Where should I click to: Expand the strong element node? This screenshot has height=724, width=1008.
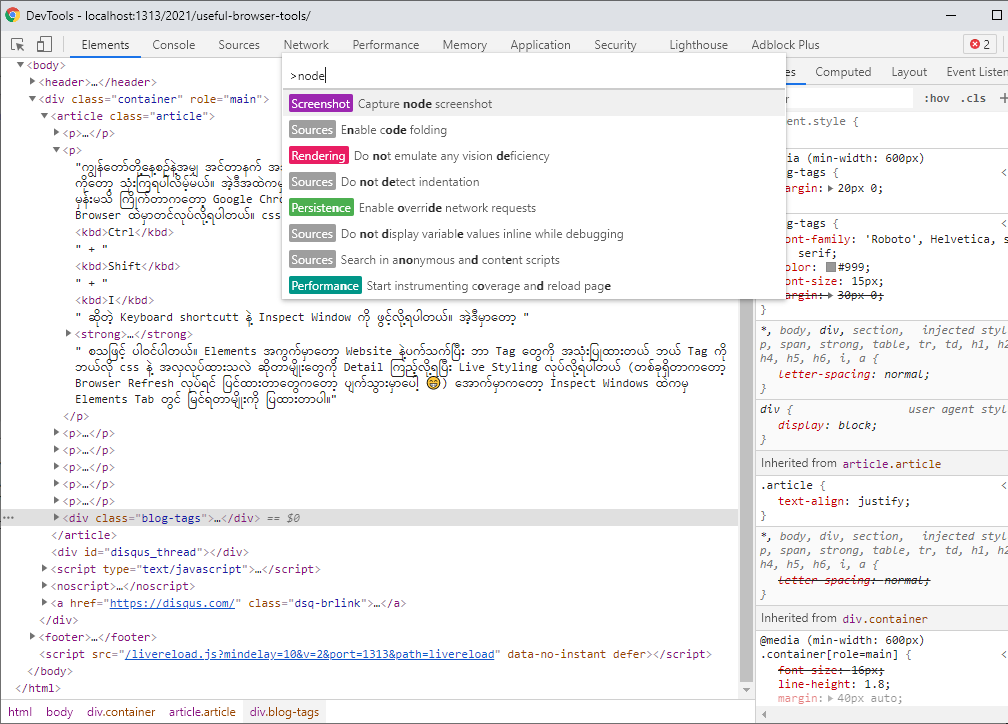coord(68,334)
